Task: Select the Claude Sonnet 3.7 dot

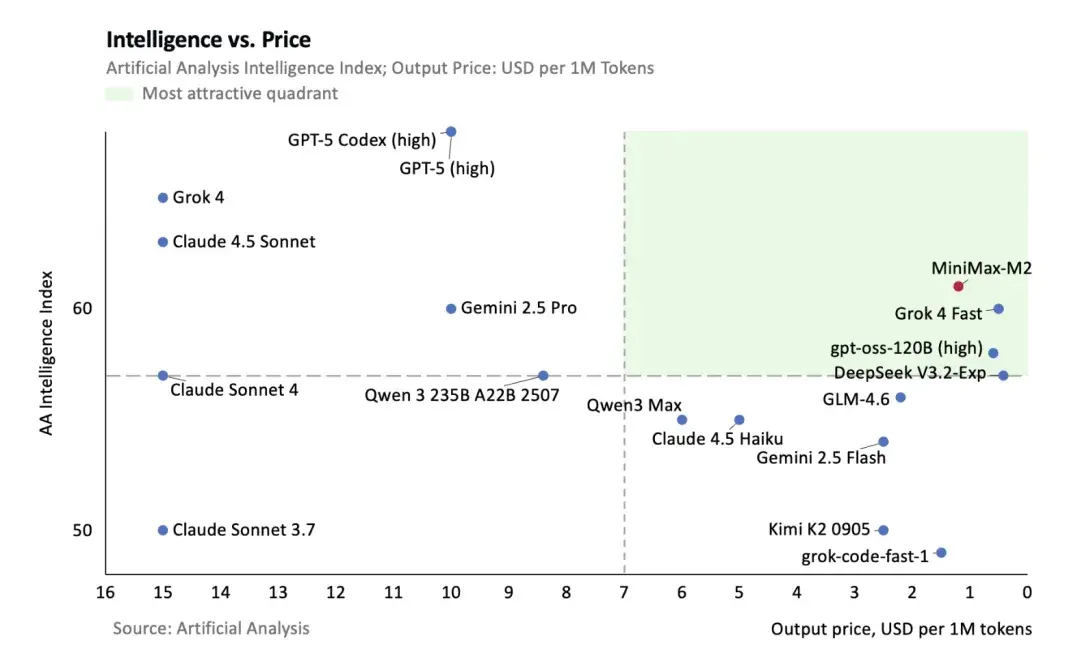Action: point(163,530)
